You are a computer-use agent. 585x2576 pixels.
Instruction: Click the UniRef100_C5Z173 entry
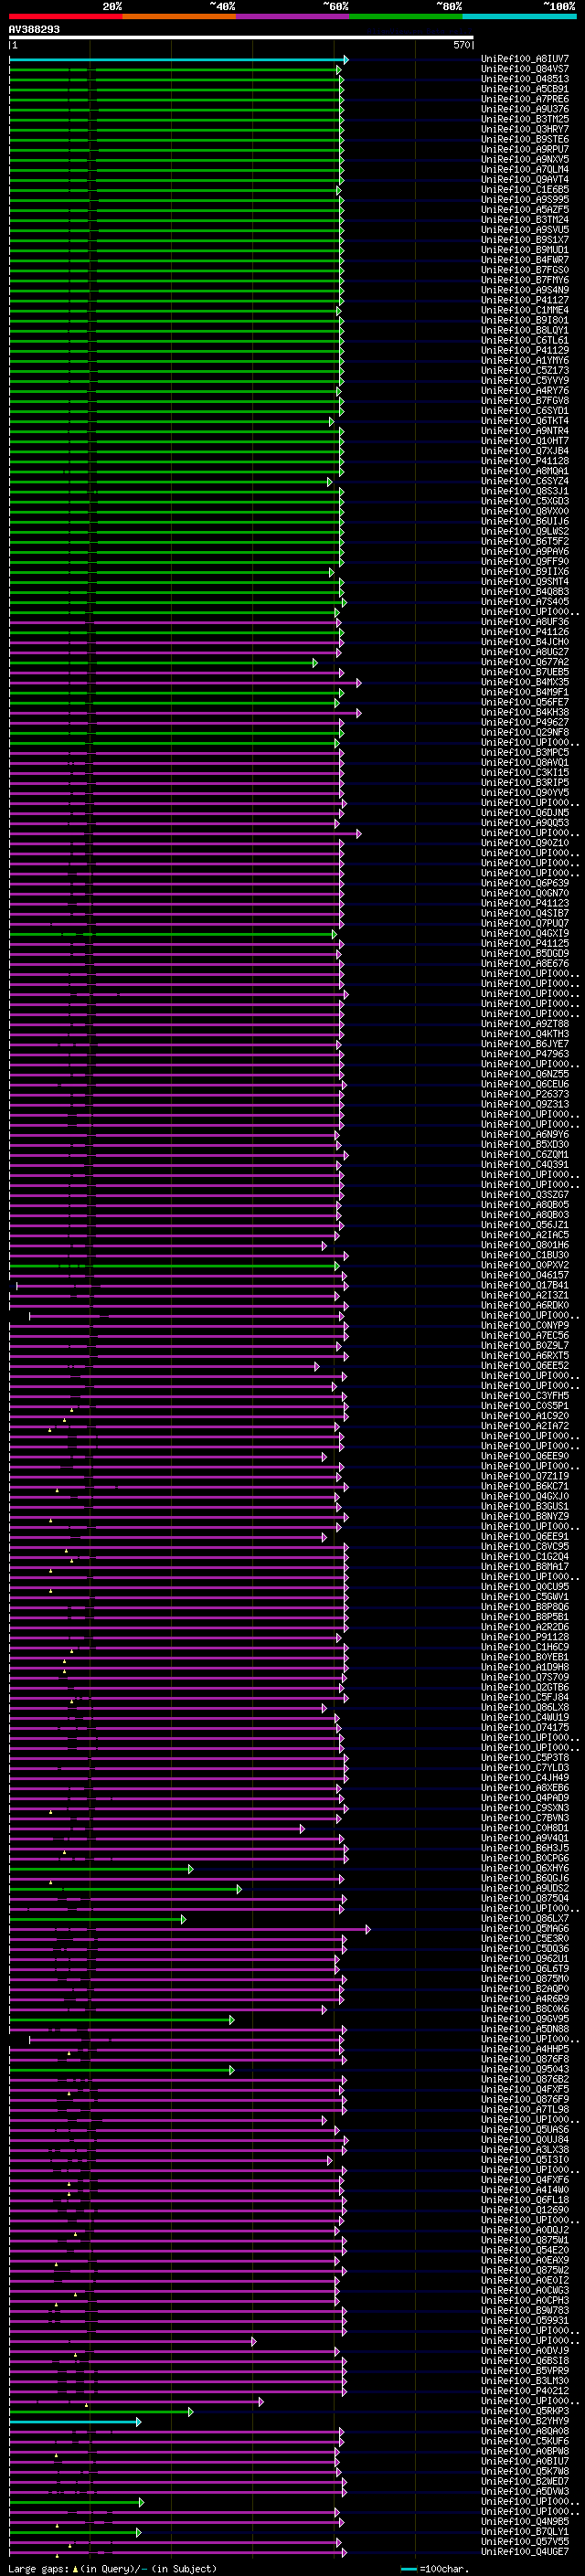pos(525,370)
